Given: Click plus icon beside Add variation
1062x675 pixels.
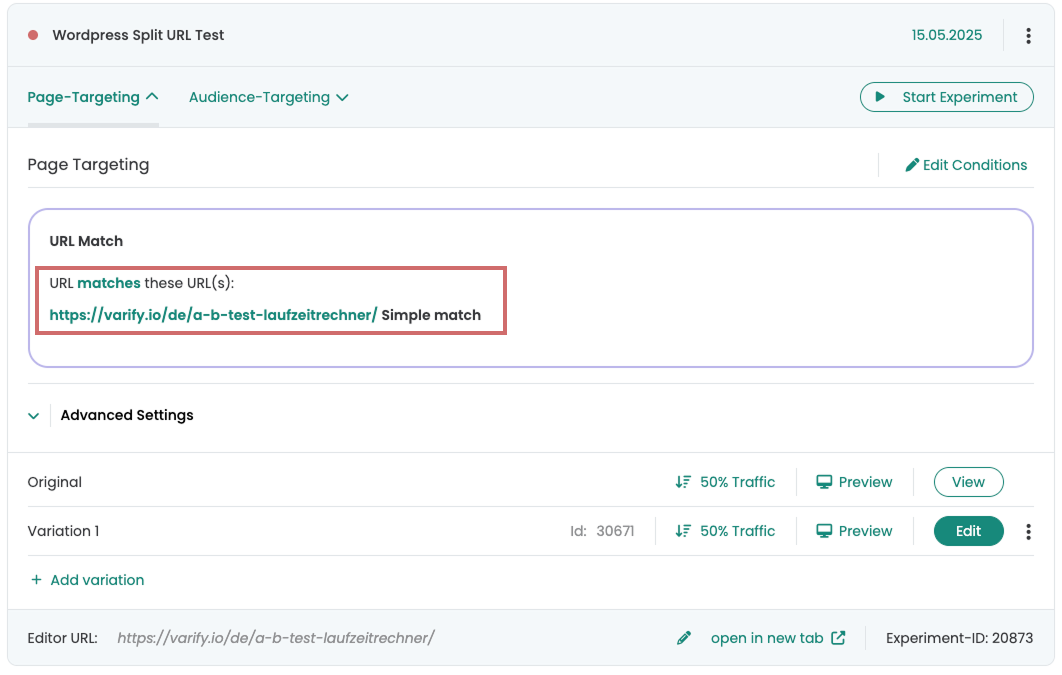Looking at the screenshot, I should (37, 580).
